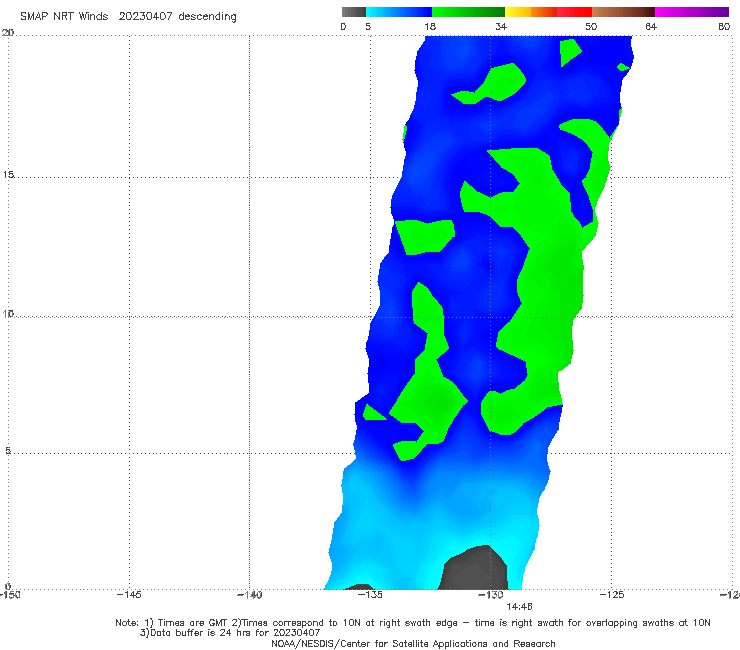Screen dimensions: 740x650
Task: Click the note line starting 'Note: 1) Times are GMT'
Action: click(x=413, y=623)
